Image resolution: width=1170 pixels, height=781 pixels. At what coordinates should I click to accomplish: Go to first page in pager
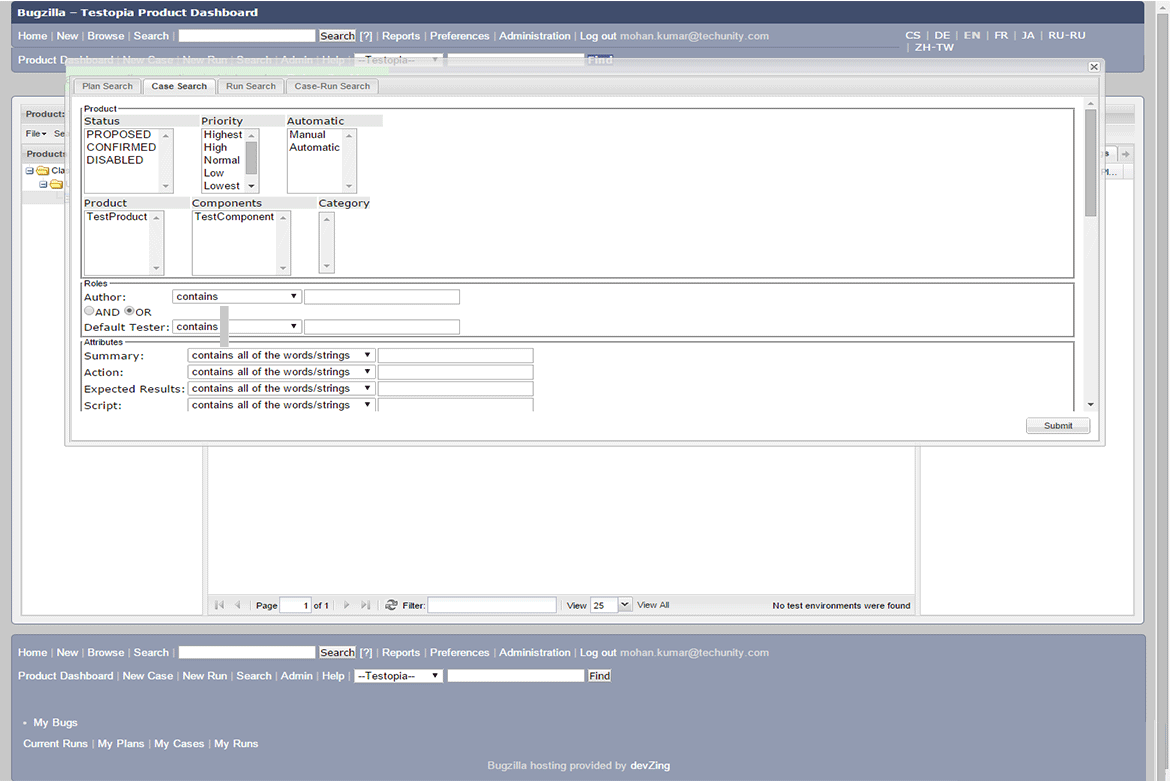pyautogui.click(x=219, y=605)
